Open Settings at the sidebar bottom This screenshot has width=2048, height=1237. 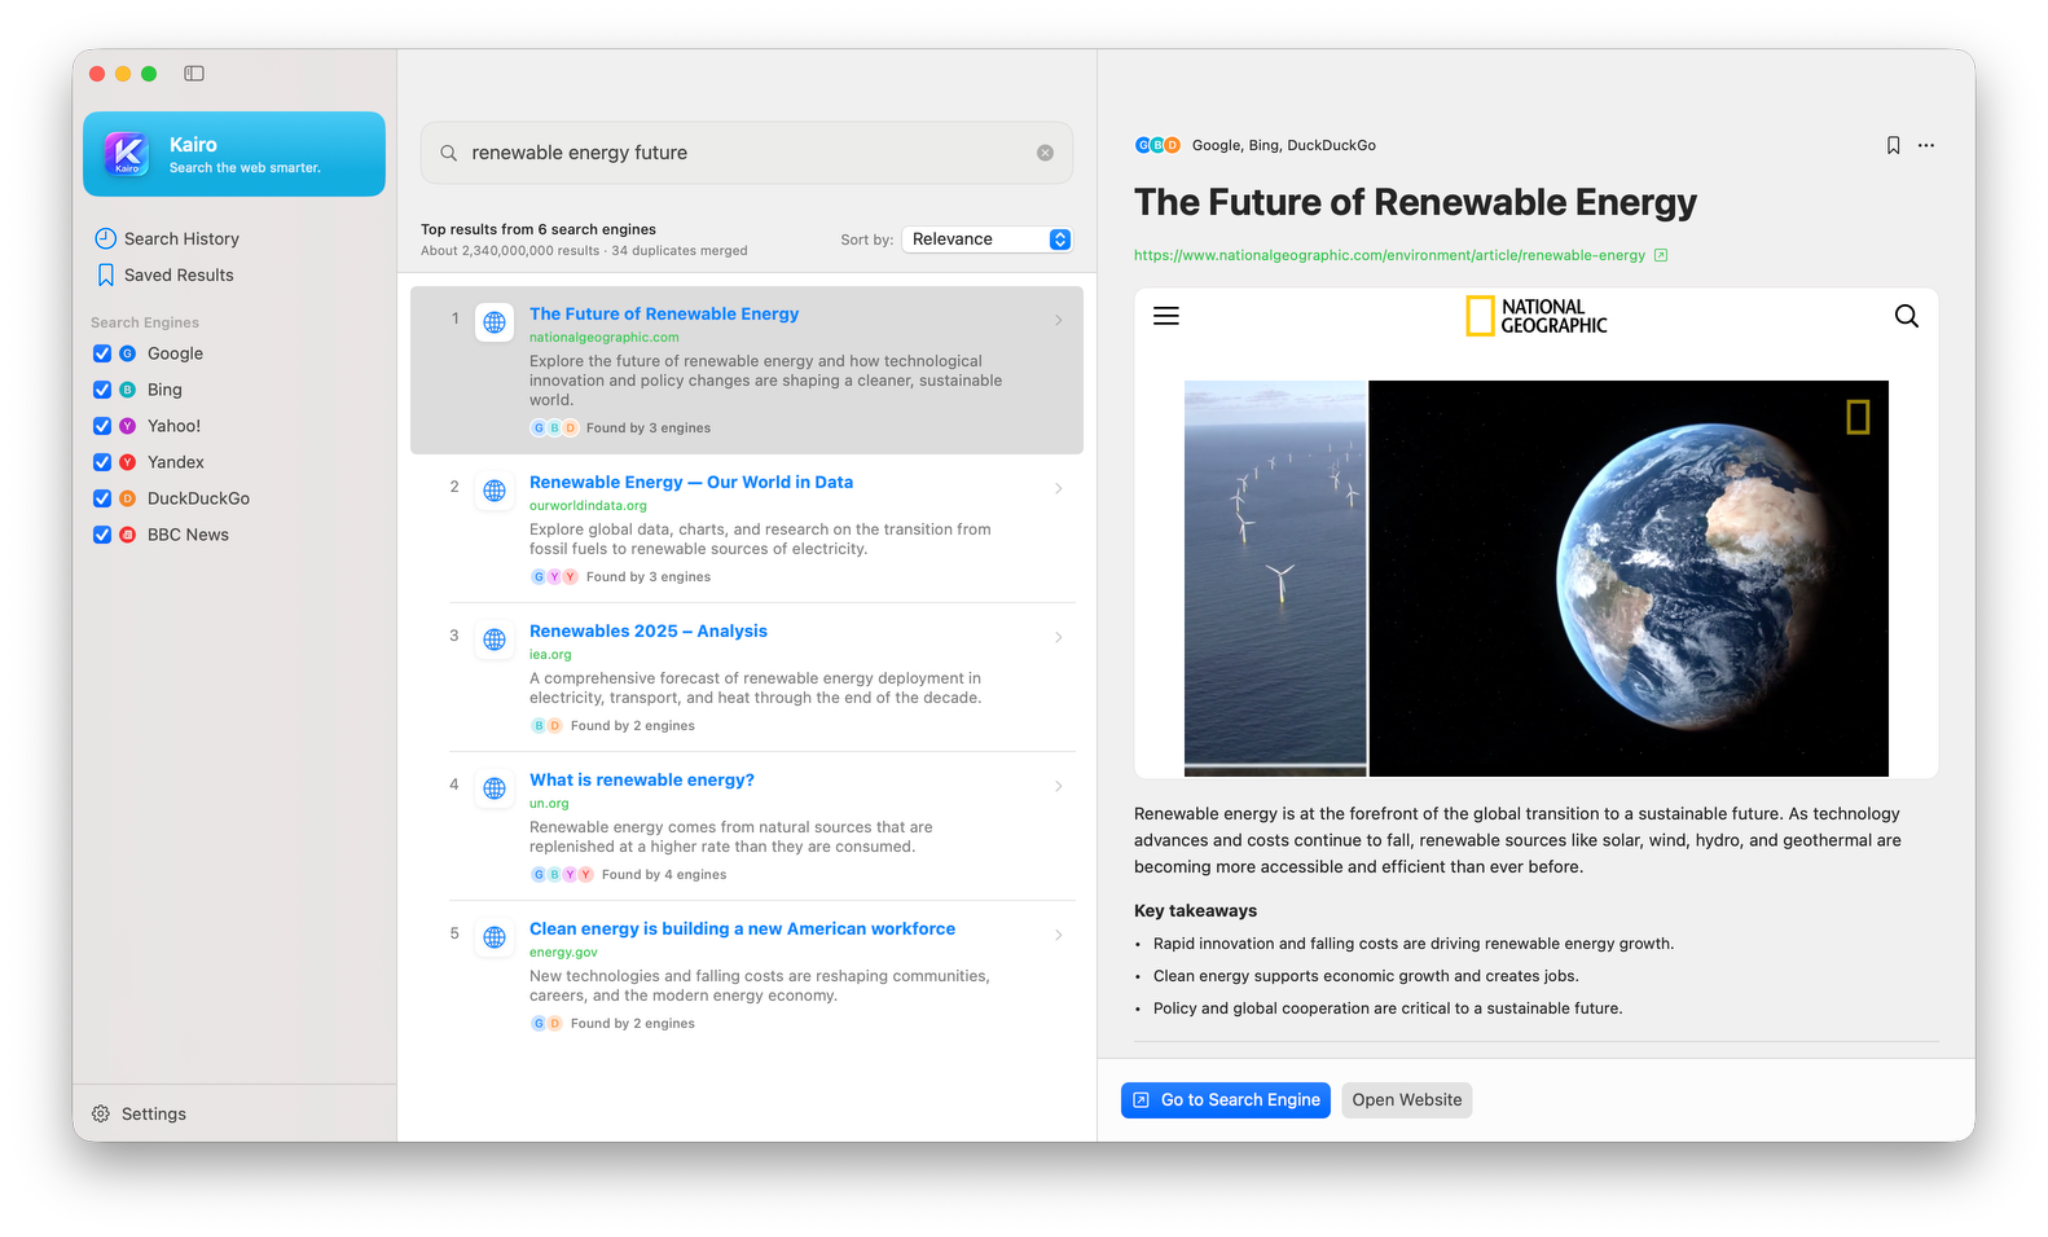pyautogui.click(x=139, y=1113)
